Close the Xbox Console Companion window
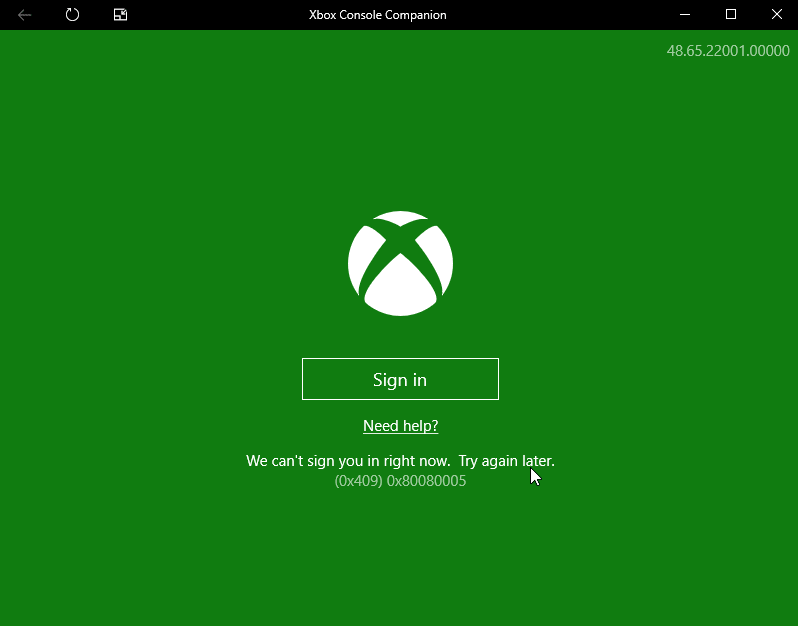The height and width of the screenshot is (626, 798). click(x=777, y=14)
